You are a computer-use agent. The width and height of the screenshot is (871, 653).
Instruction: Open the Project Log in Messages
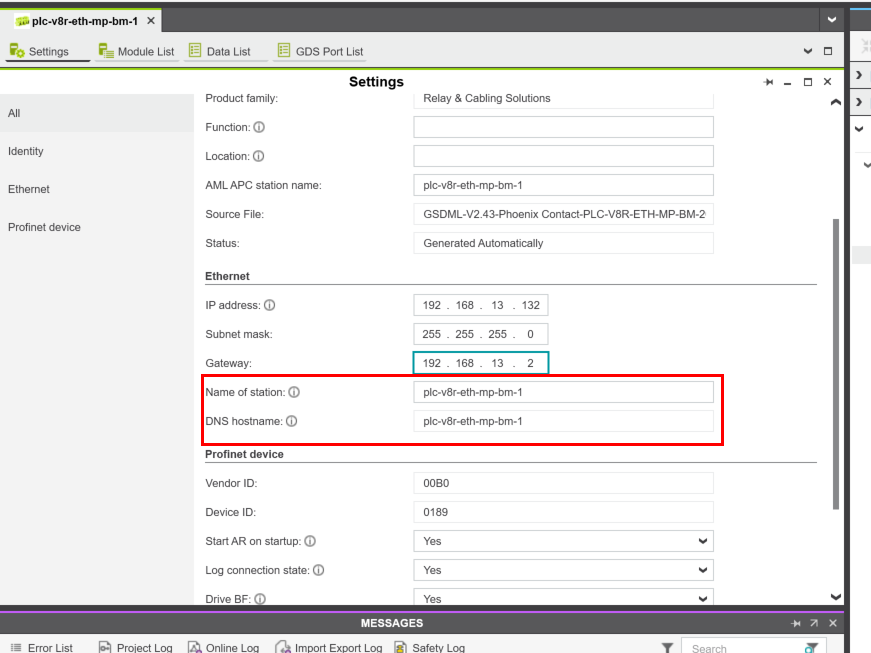tap(136, 648)
